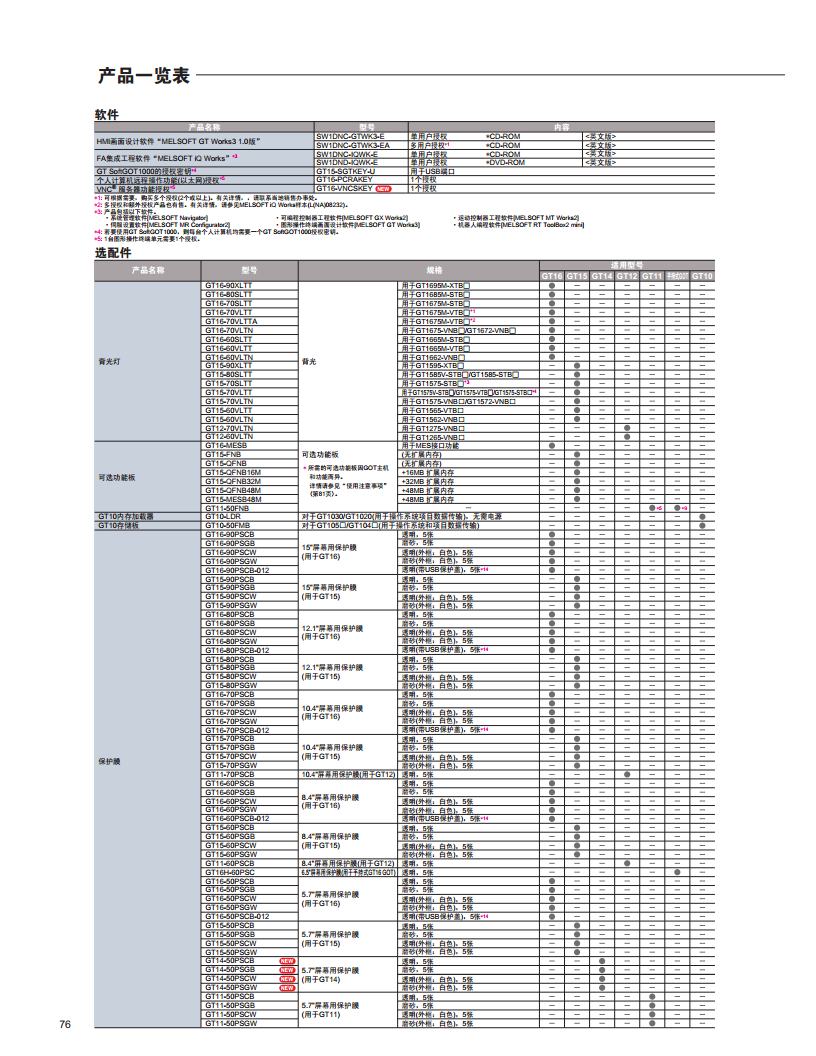Click the 'GT16-VNCSKEY' model text

344,189
